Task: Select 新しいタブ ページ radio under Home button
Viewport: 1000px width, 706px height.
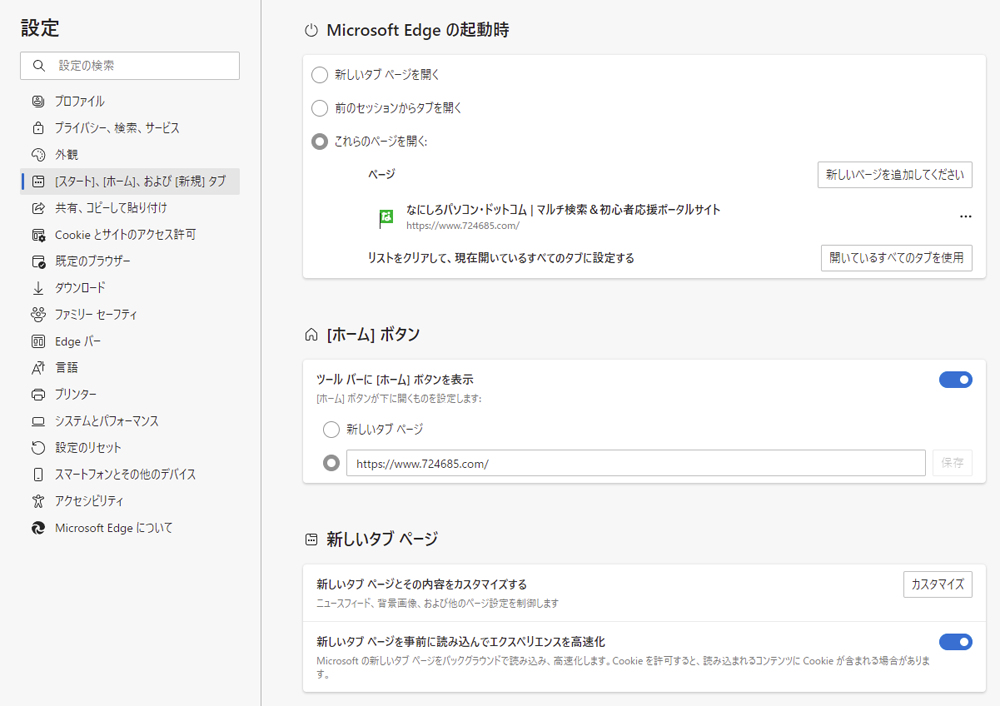Action: 331,429
